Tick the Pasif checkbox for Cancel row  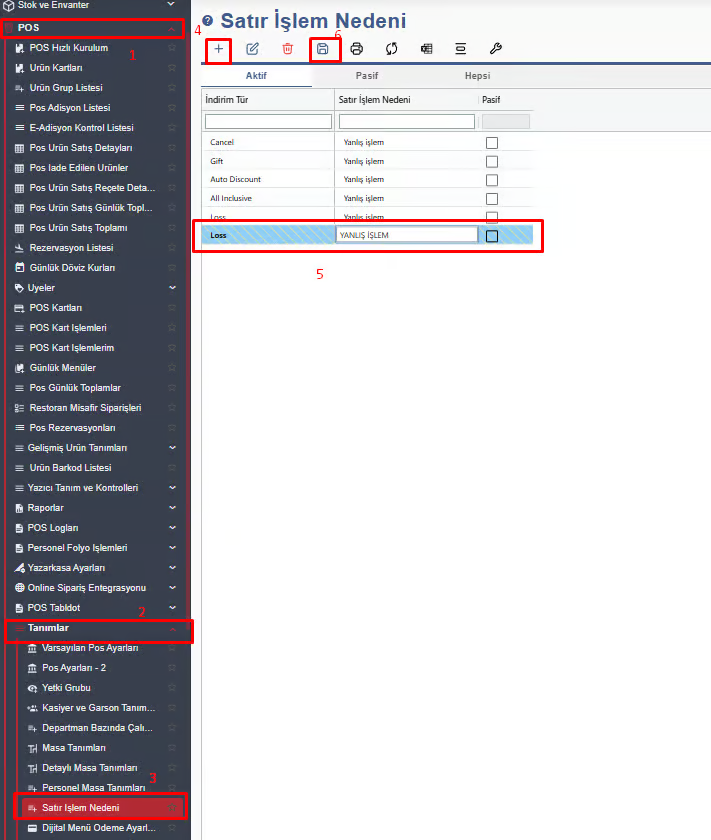click(x=491, y=143)
